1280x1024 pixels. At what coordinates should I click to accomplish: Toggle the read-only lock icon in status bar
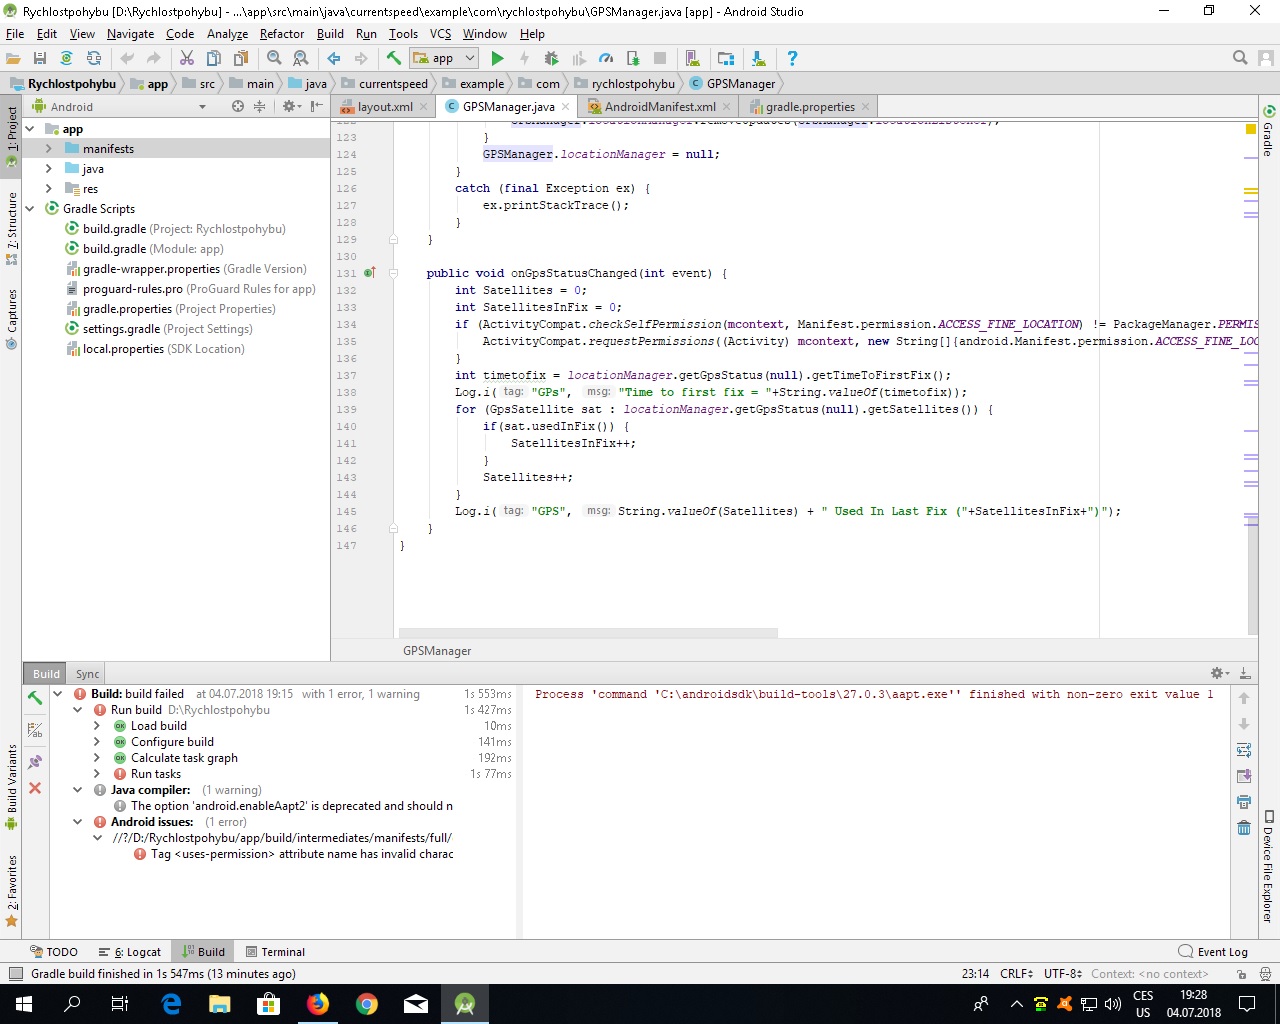coord(1241,974)
